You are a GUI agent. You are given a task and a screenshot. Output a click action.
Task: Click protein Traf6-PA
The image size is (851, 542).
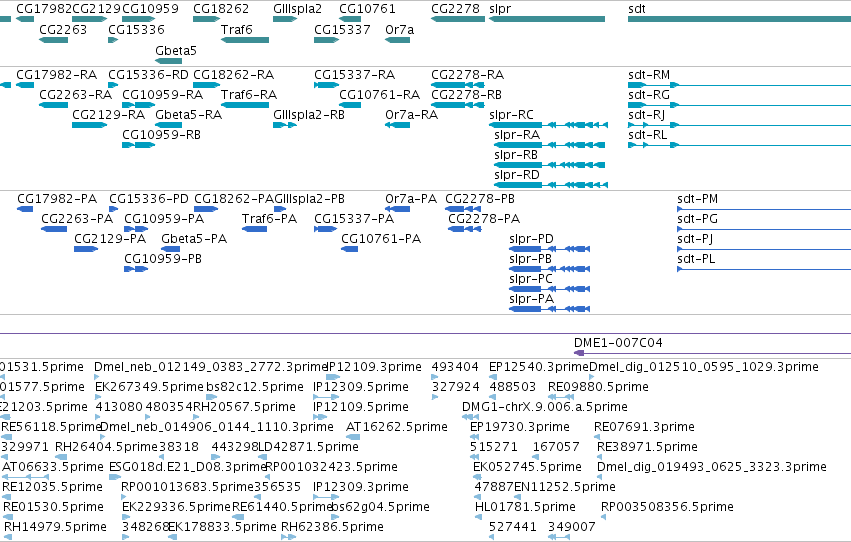tap(255, 229)
